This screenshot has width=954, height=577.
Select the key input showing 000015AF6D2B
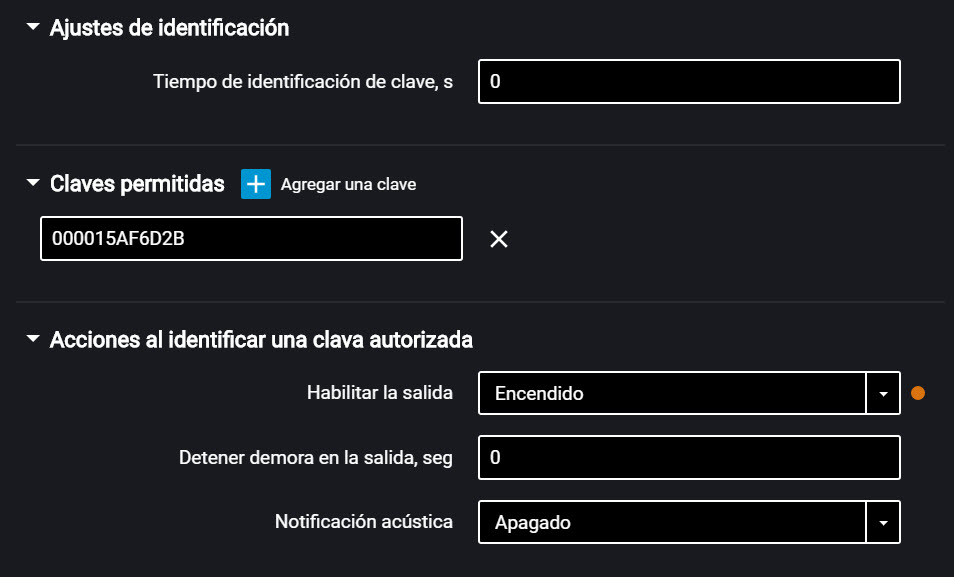point(251,239)
